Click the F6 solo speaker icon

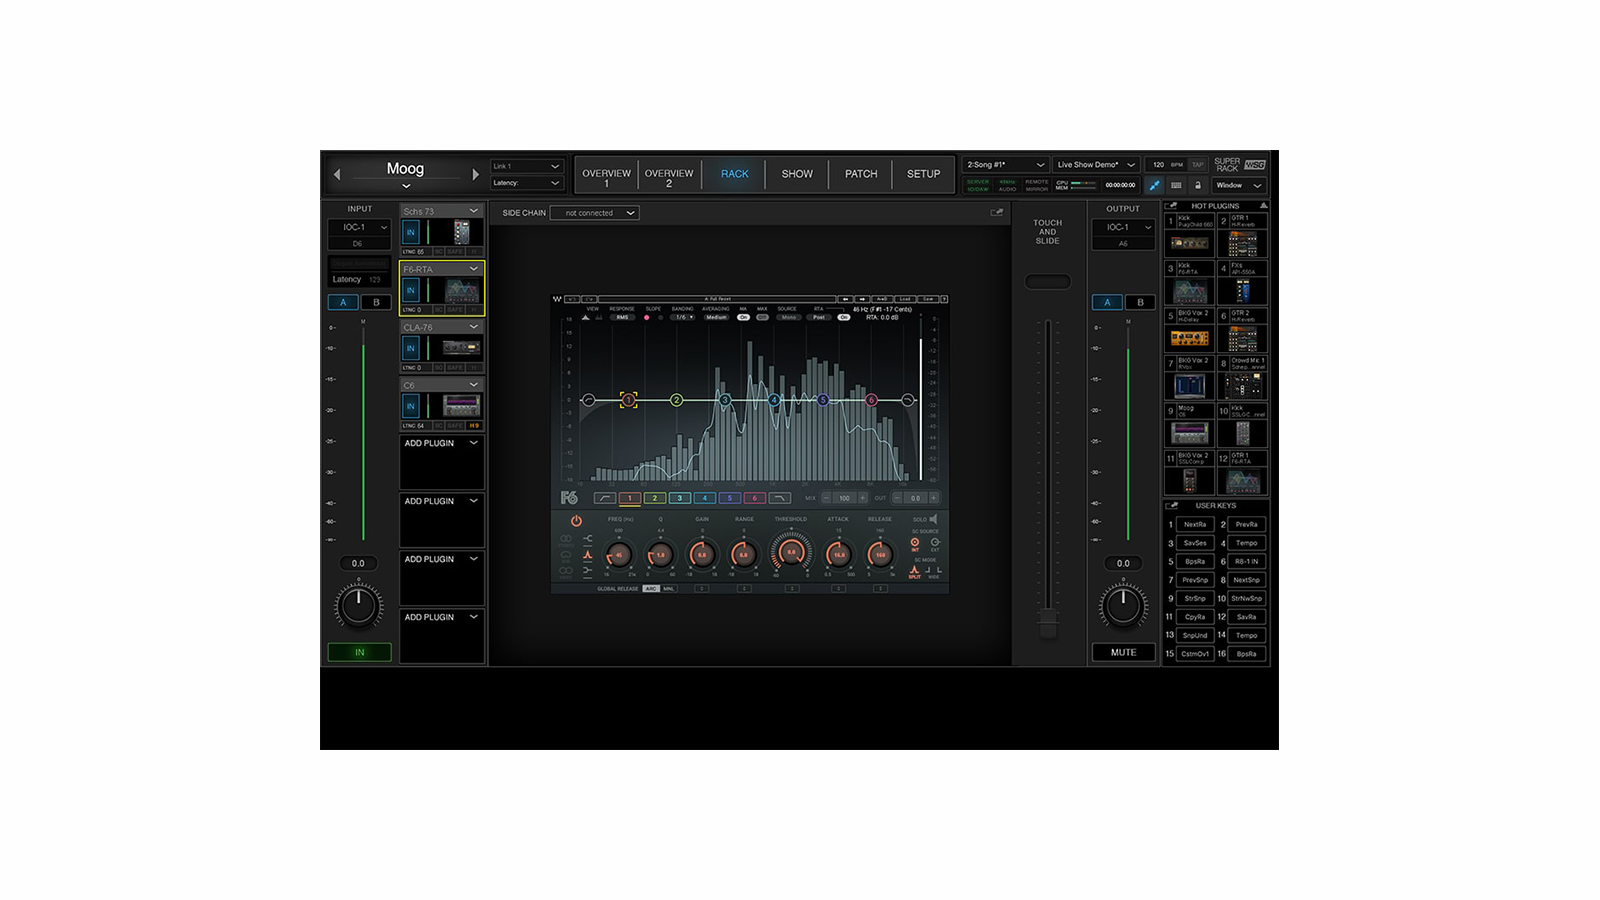[934, 519]
